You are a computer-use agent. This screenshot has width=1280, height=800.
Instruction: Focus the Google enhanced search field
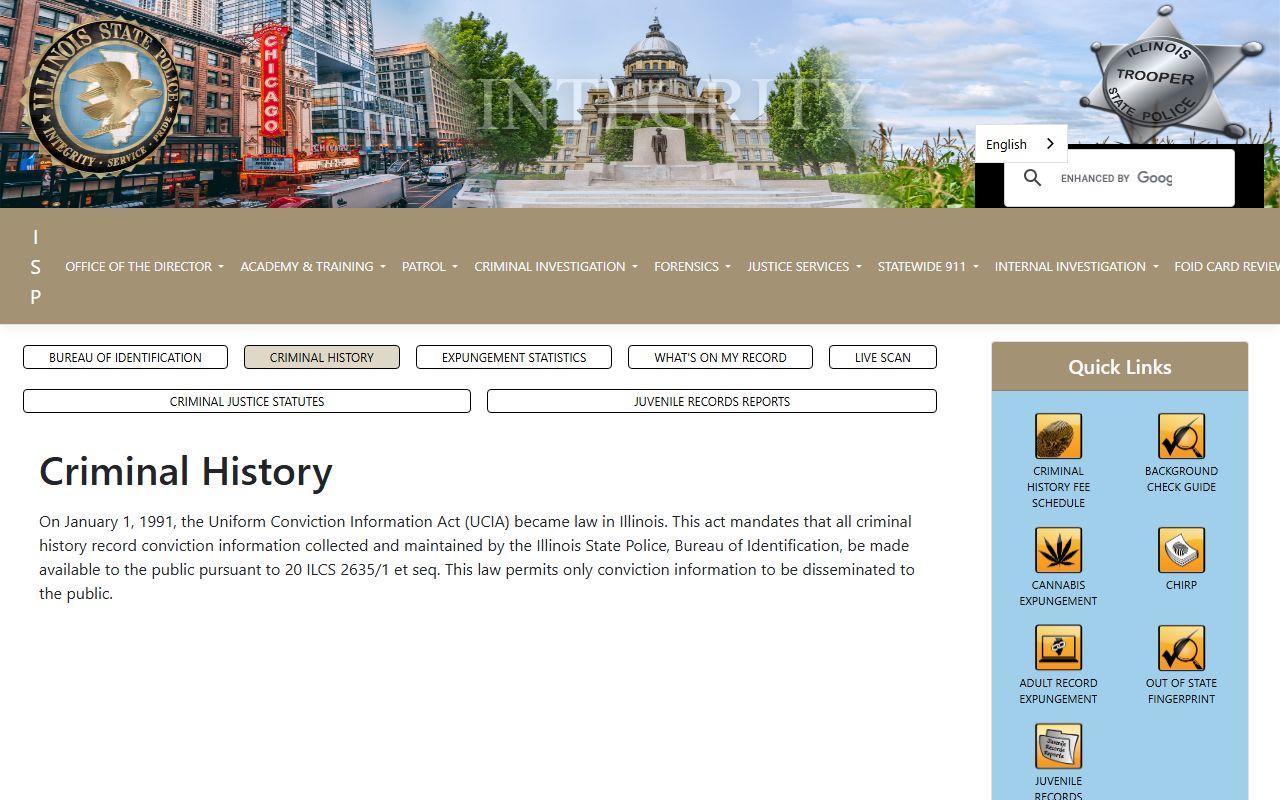coord(1140,178)
